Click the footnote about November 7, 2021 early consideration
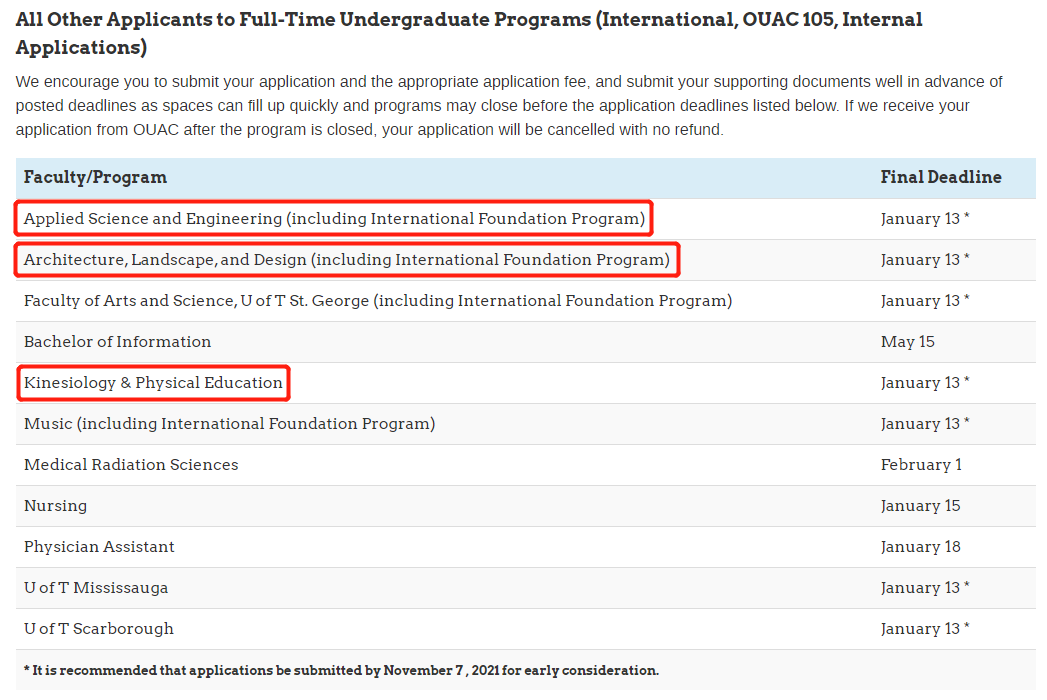 click(x=341, y=670)
